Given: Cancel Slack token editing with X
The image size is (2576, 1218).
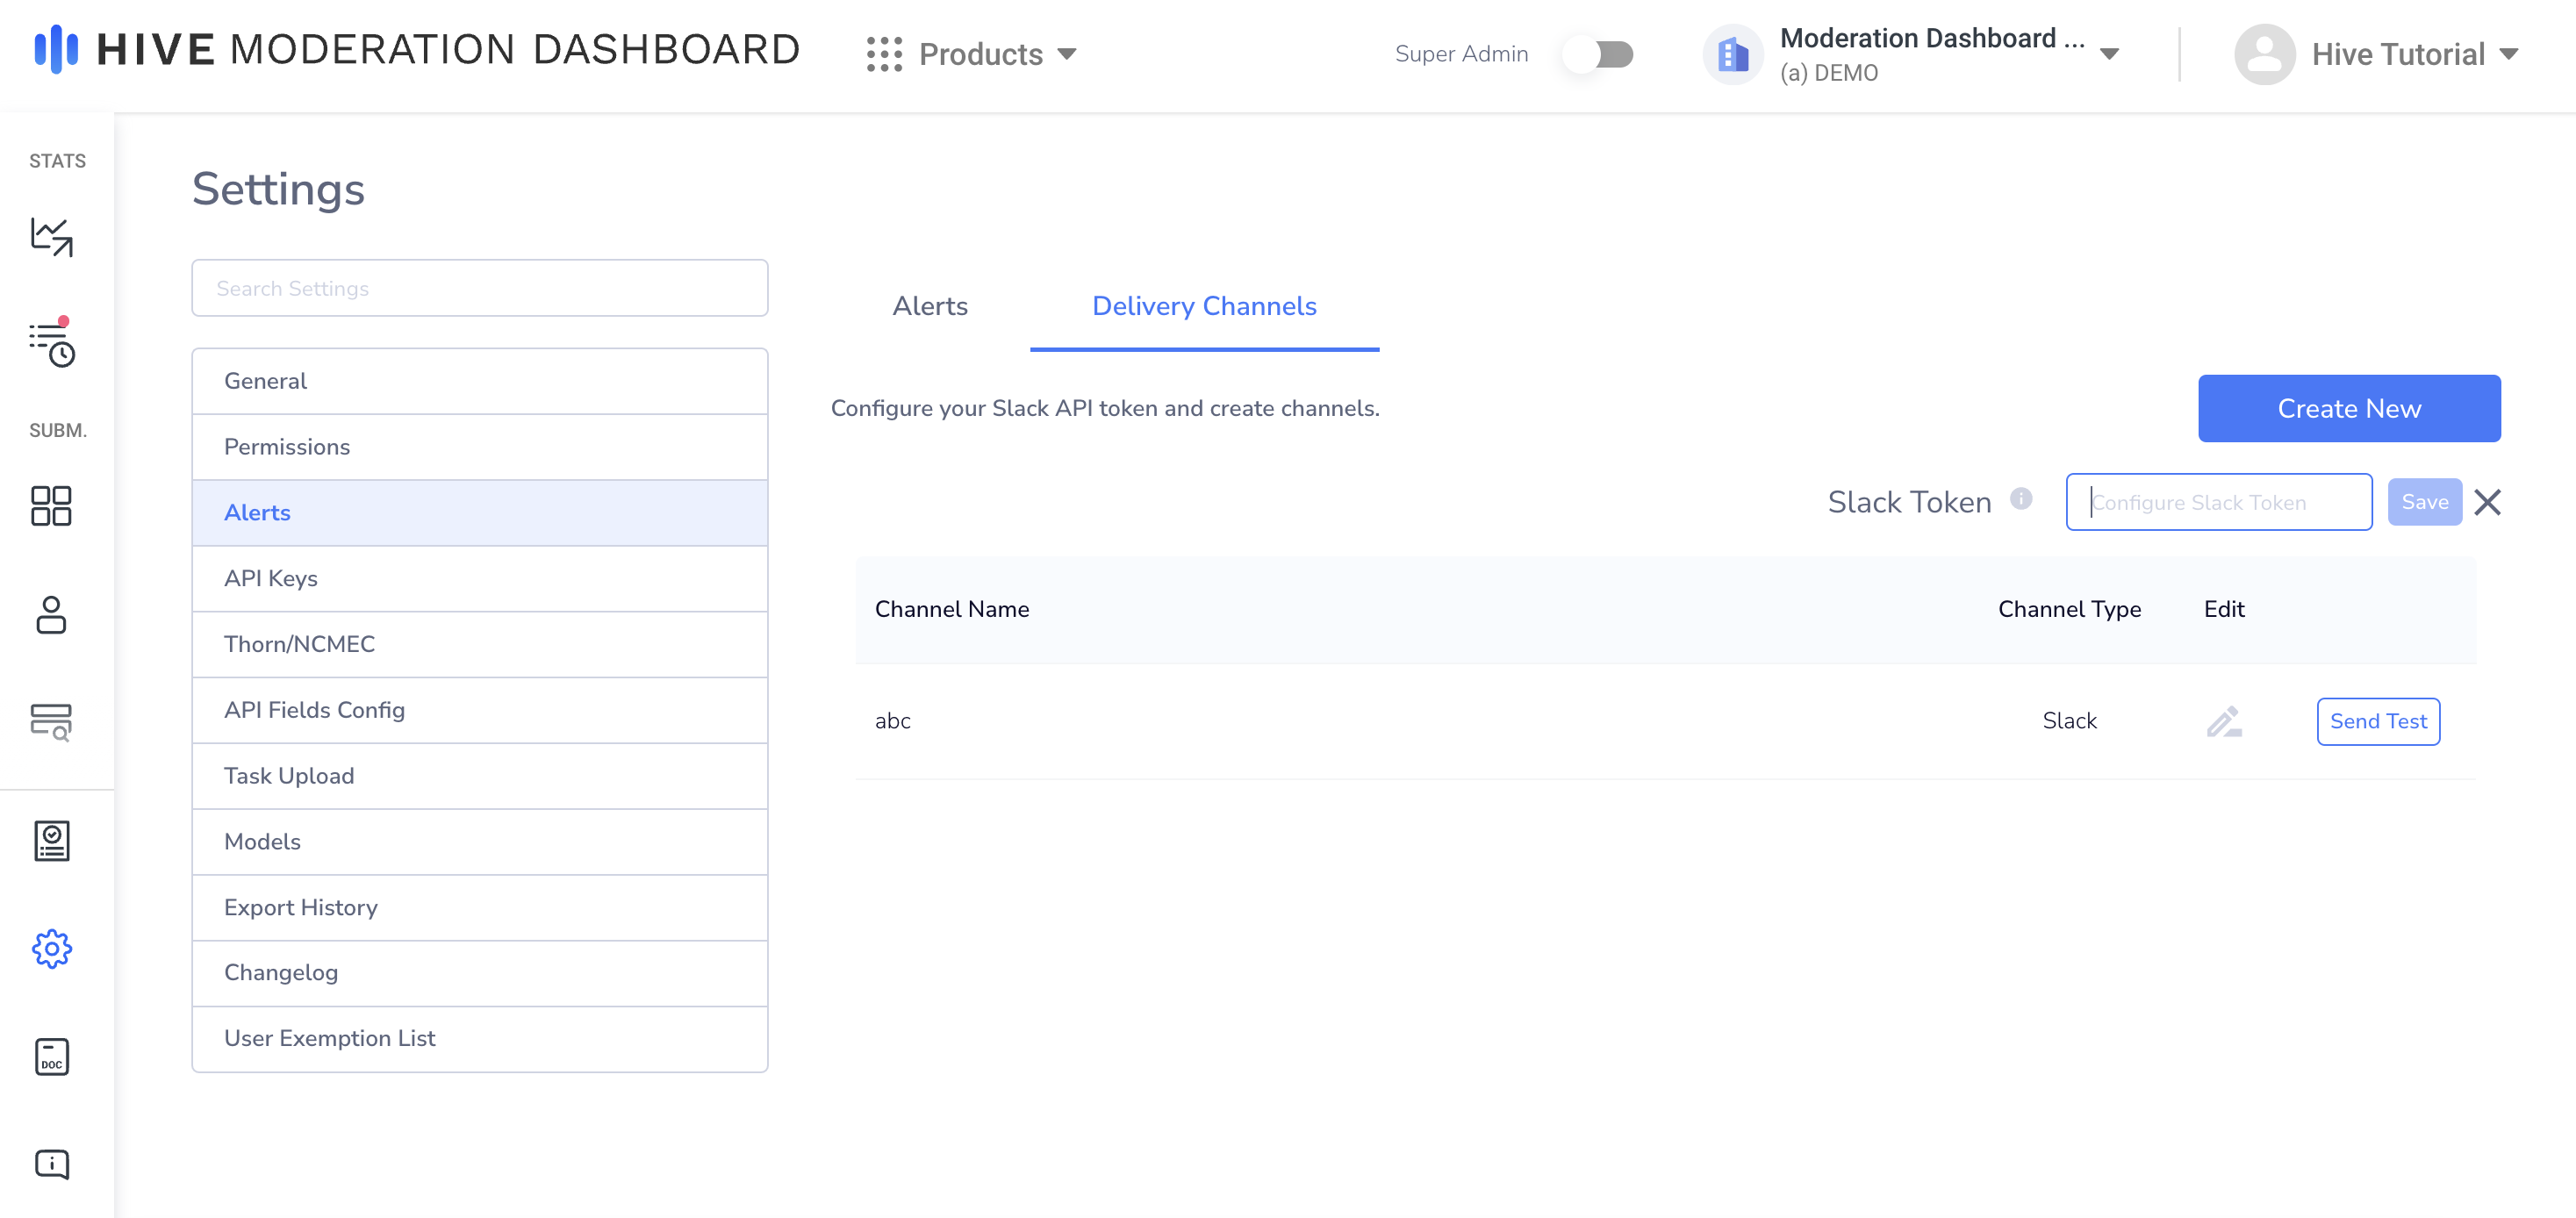Looking at the screenshot, I should click(x=2487, y=502).
